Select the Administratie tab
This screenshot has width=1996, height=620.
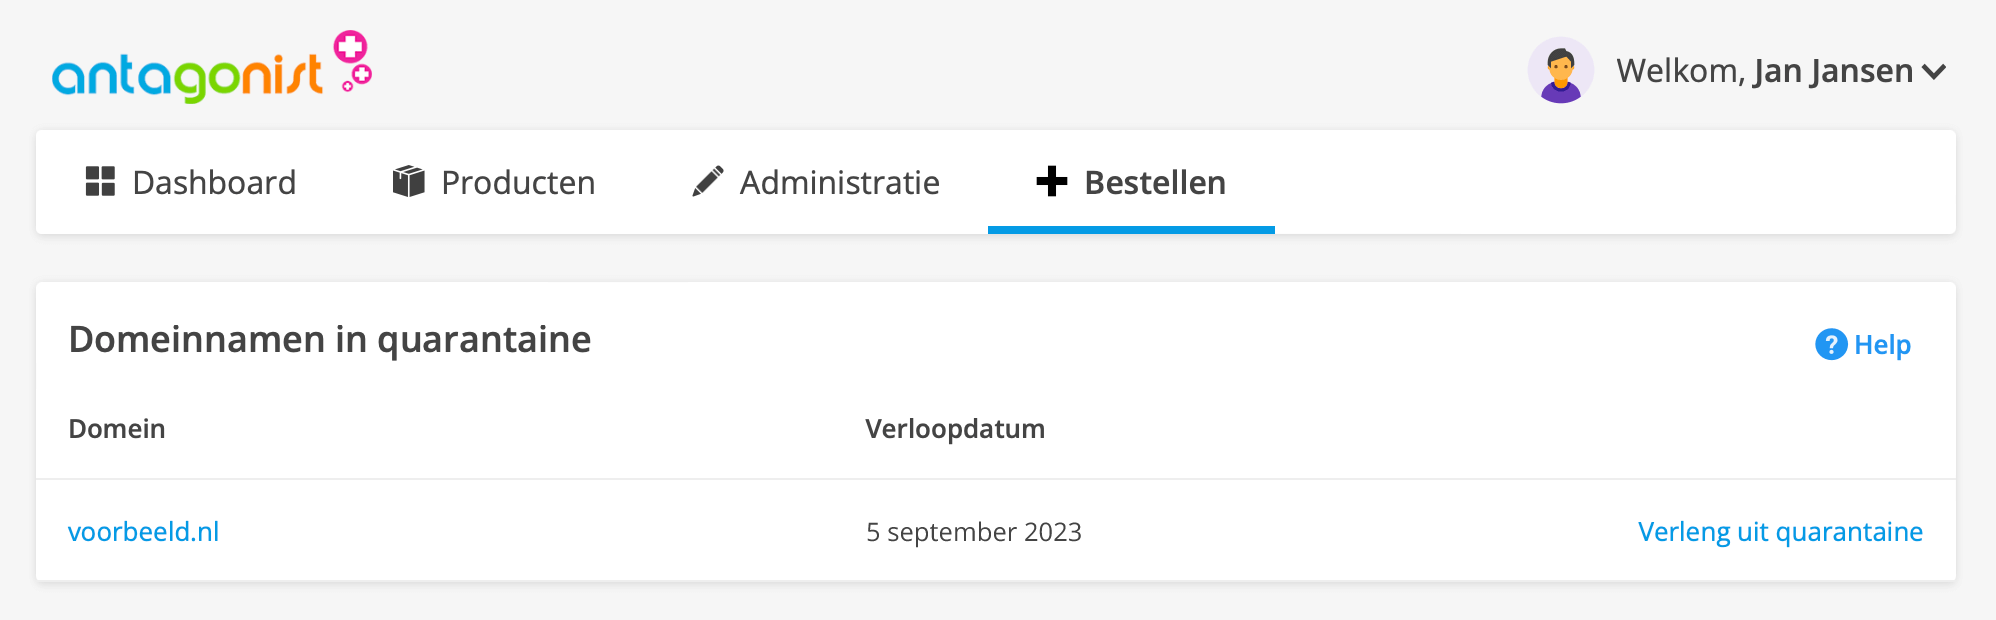838,182
